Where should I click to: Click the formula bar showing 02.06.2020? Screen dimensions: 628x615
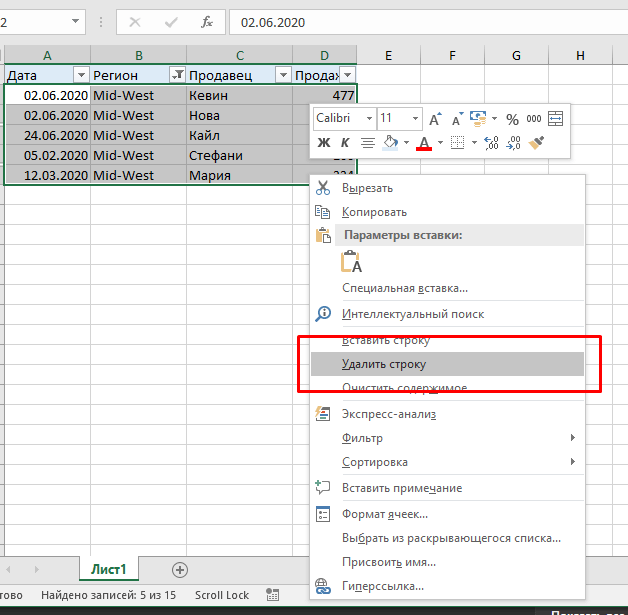click(429, 22)
